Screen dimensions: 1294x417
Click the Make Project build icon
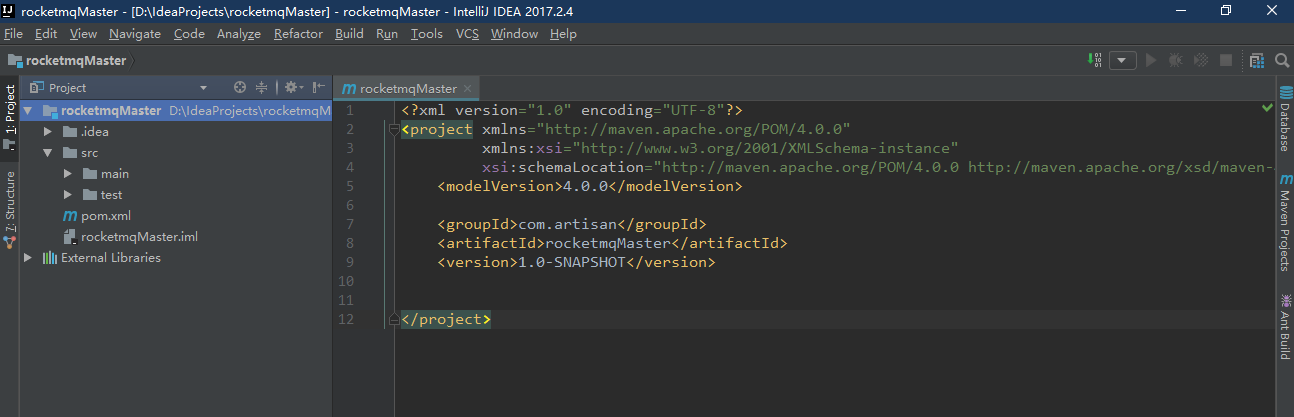[1095, 60]
